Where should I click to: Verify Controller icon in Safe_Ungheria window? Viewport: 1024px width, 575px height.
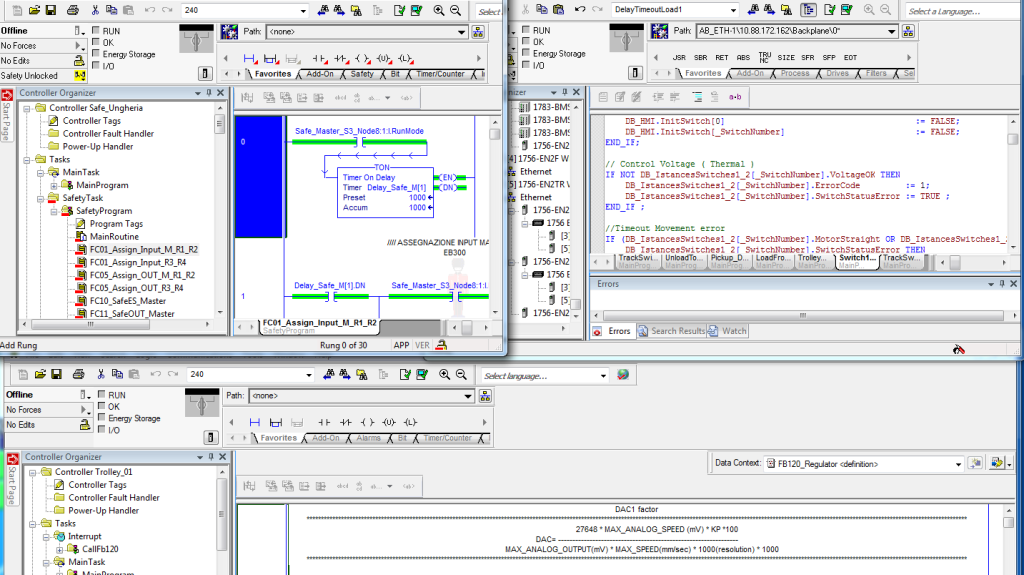pos(416,10)
